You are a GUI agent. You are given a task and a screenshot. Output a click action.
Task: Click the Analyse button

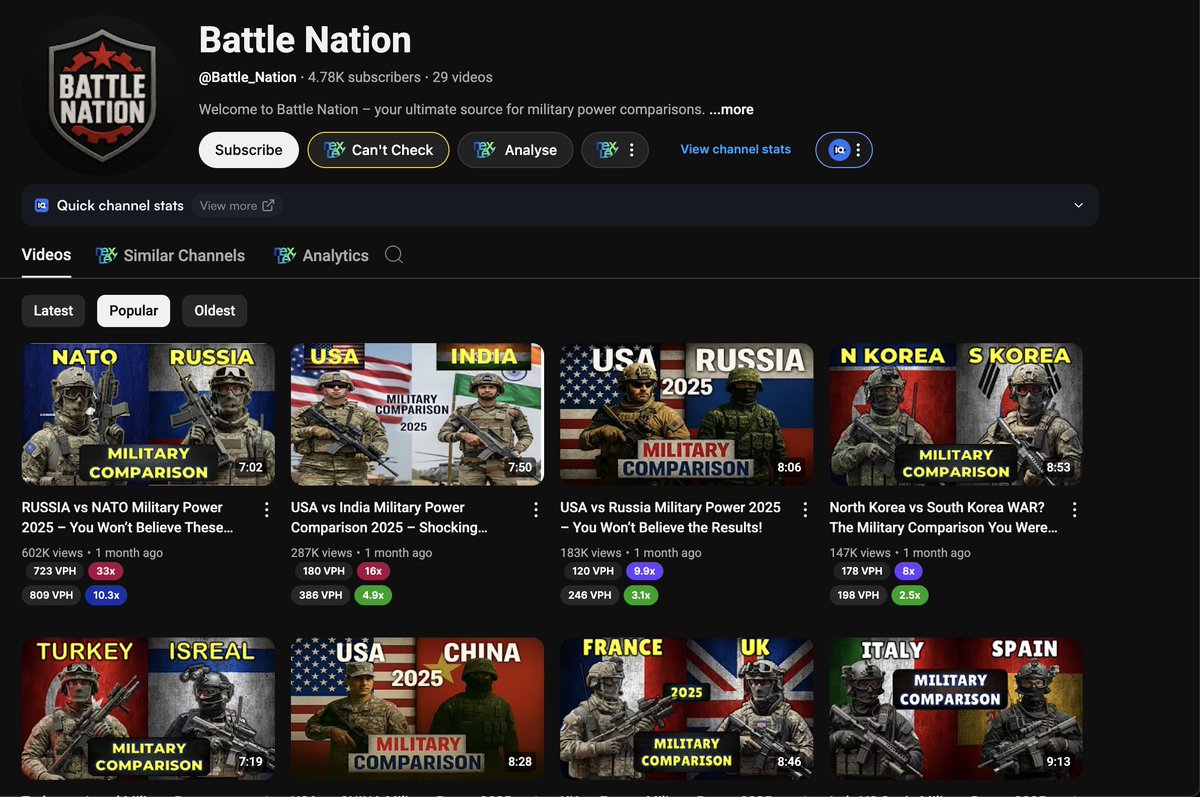[515, 150]
